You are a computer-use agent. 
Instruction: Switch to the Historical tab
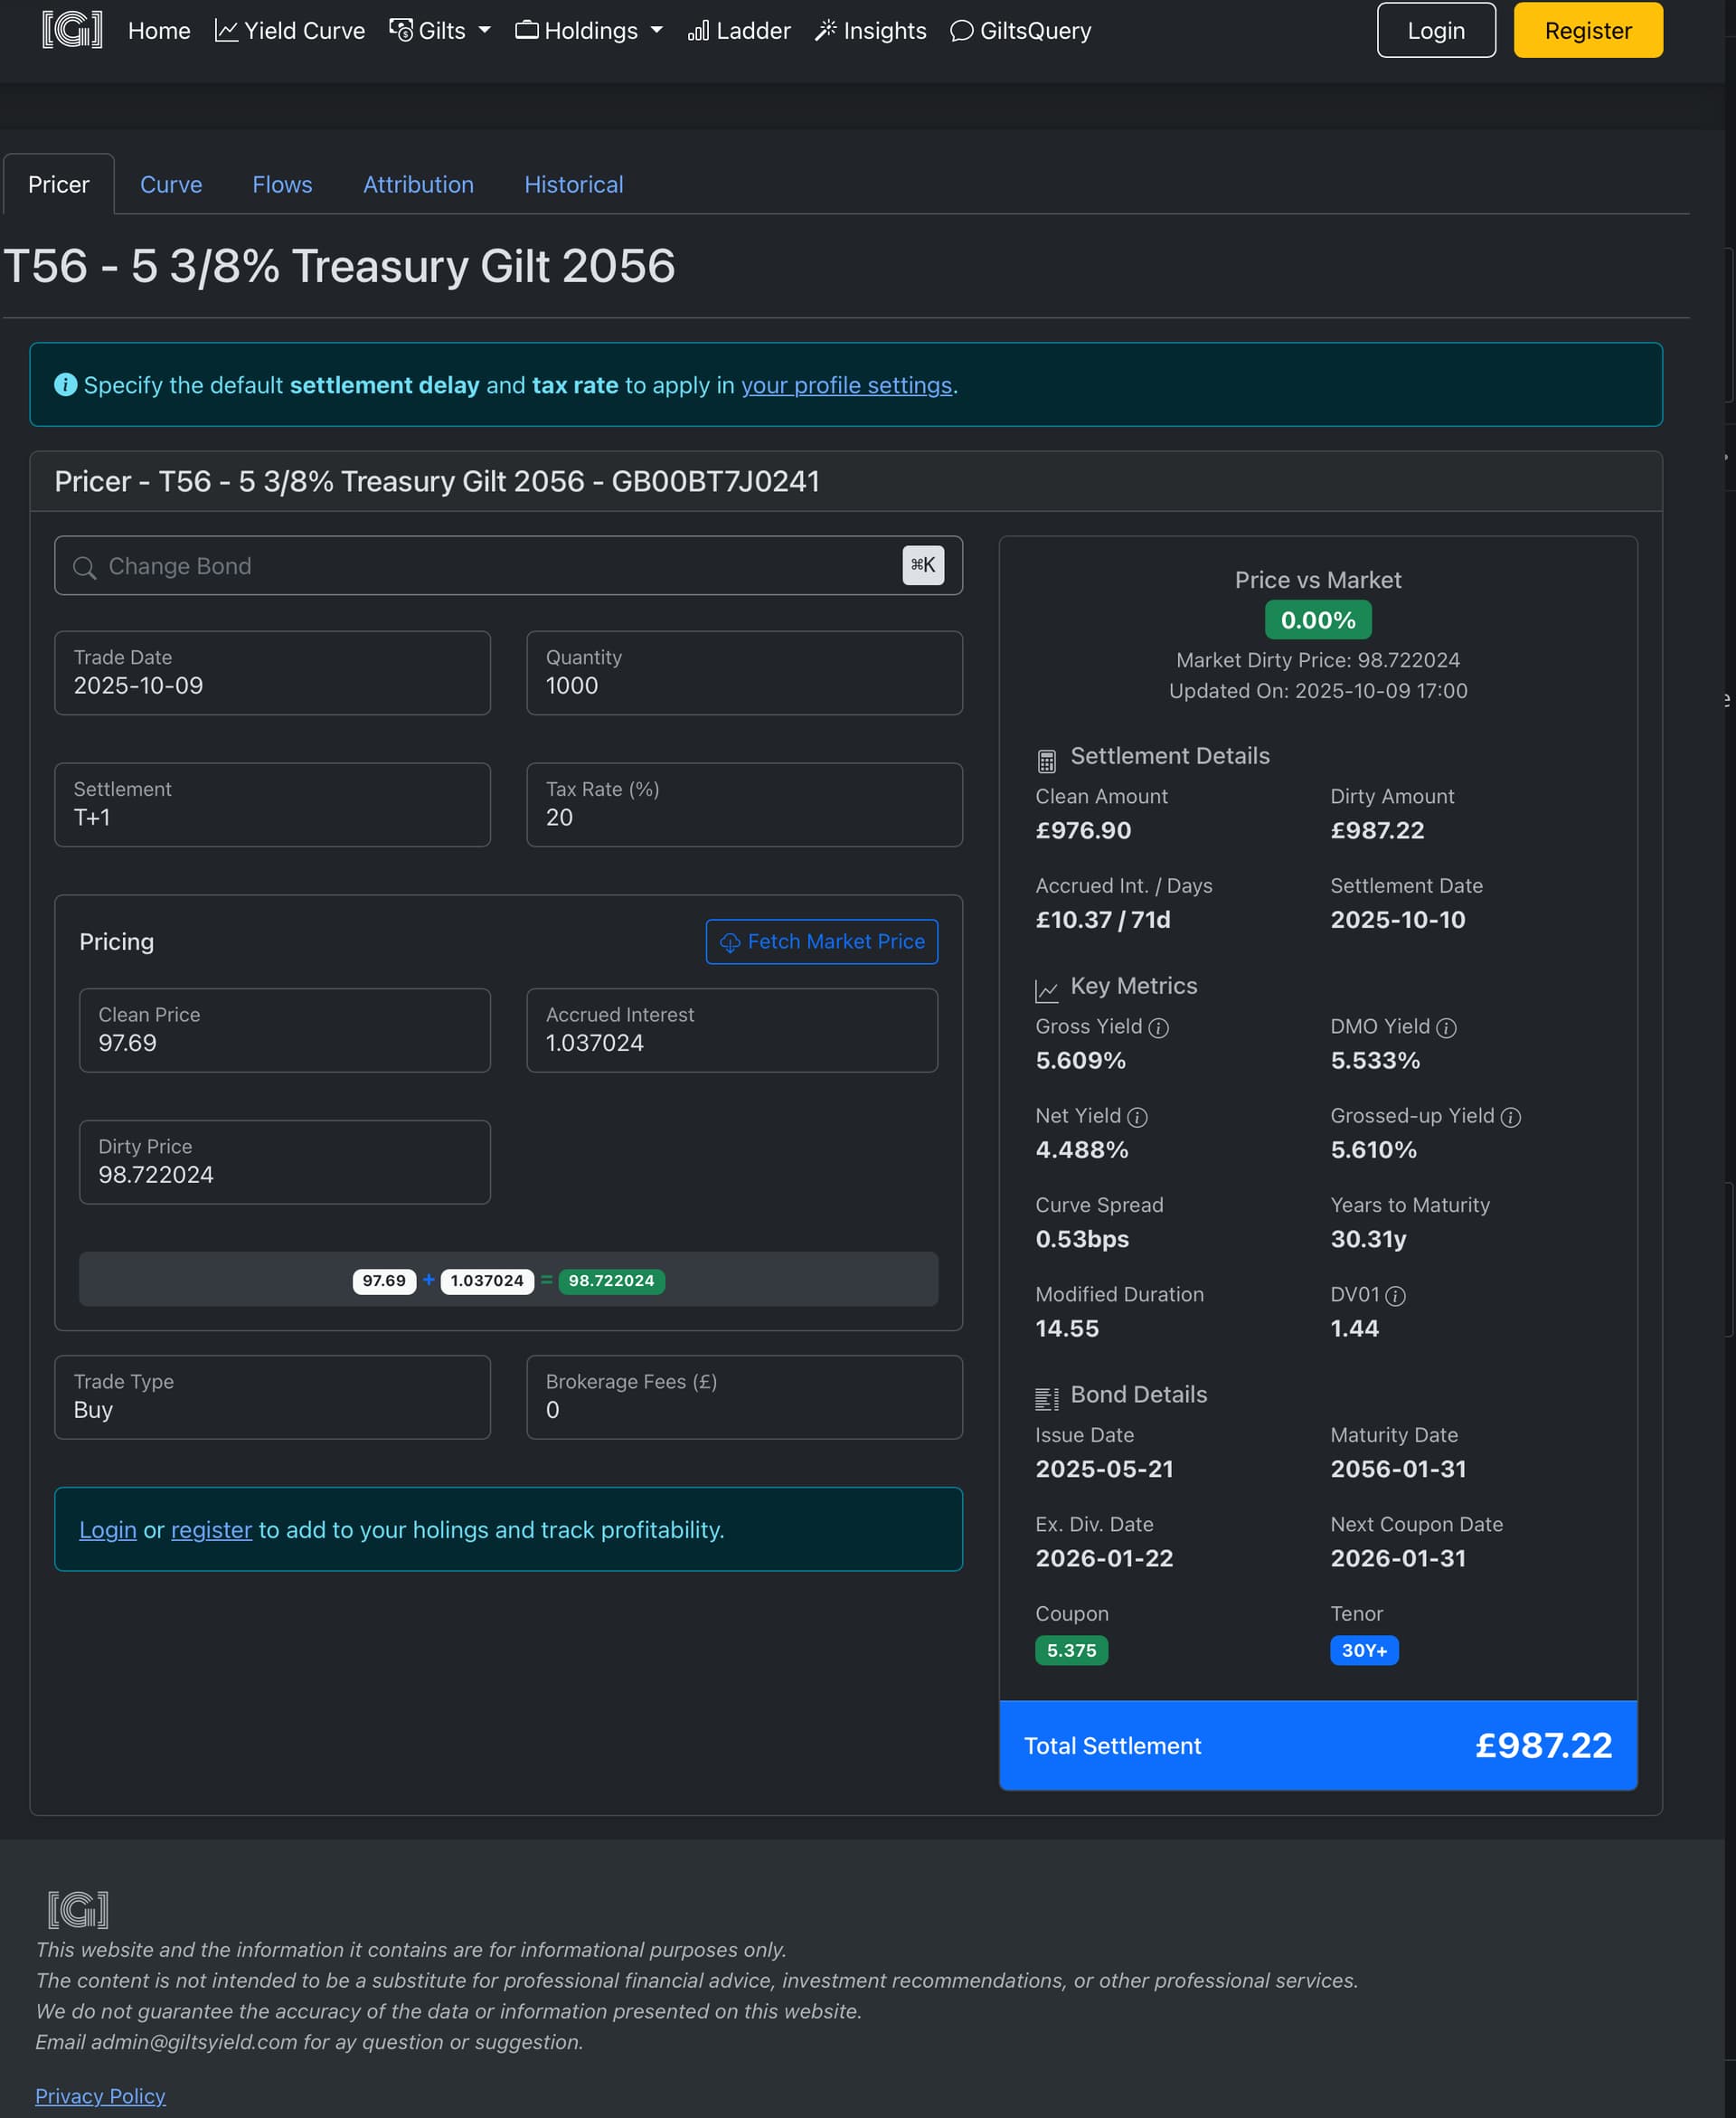click(x=573, y=185)
